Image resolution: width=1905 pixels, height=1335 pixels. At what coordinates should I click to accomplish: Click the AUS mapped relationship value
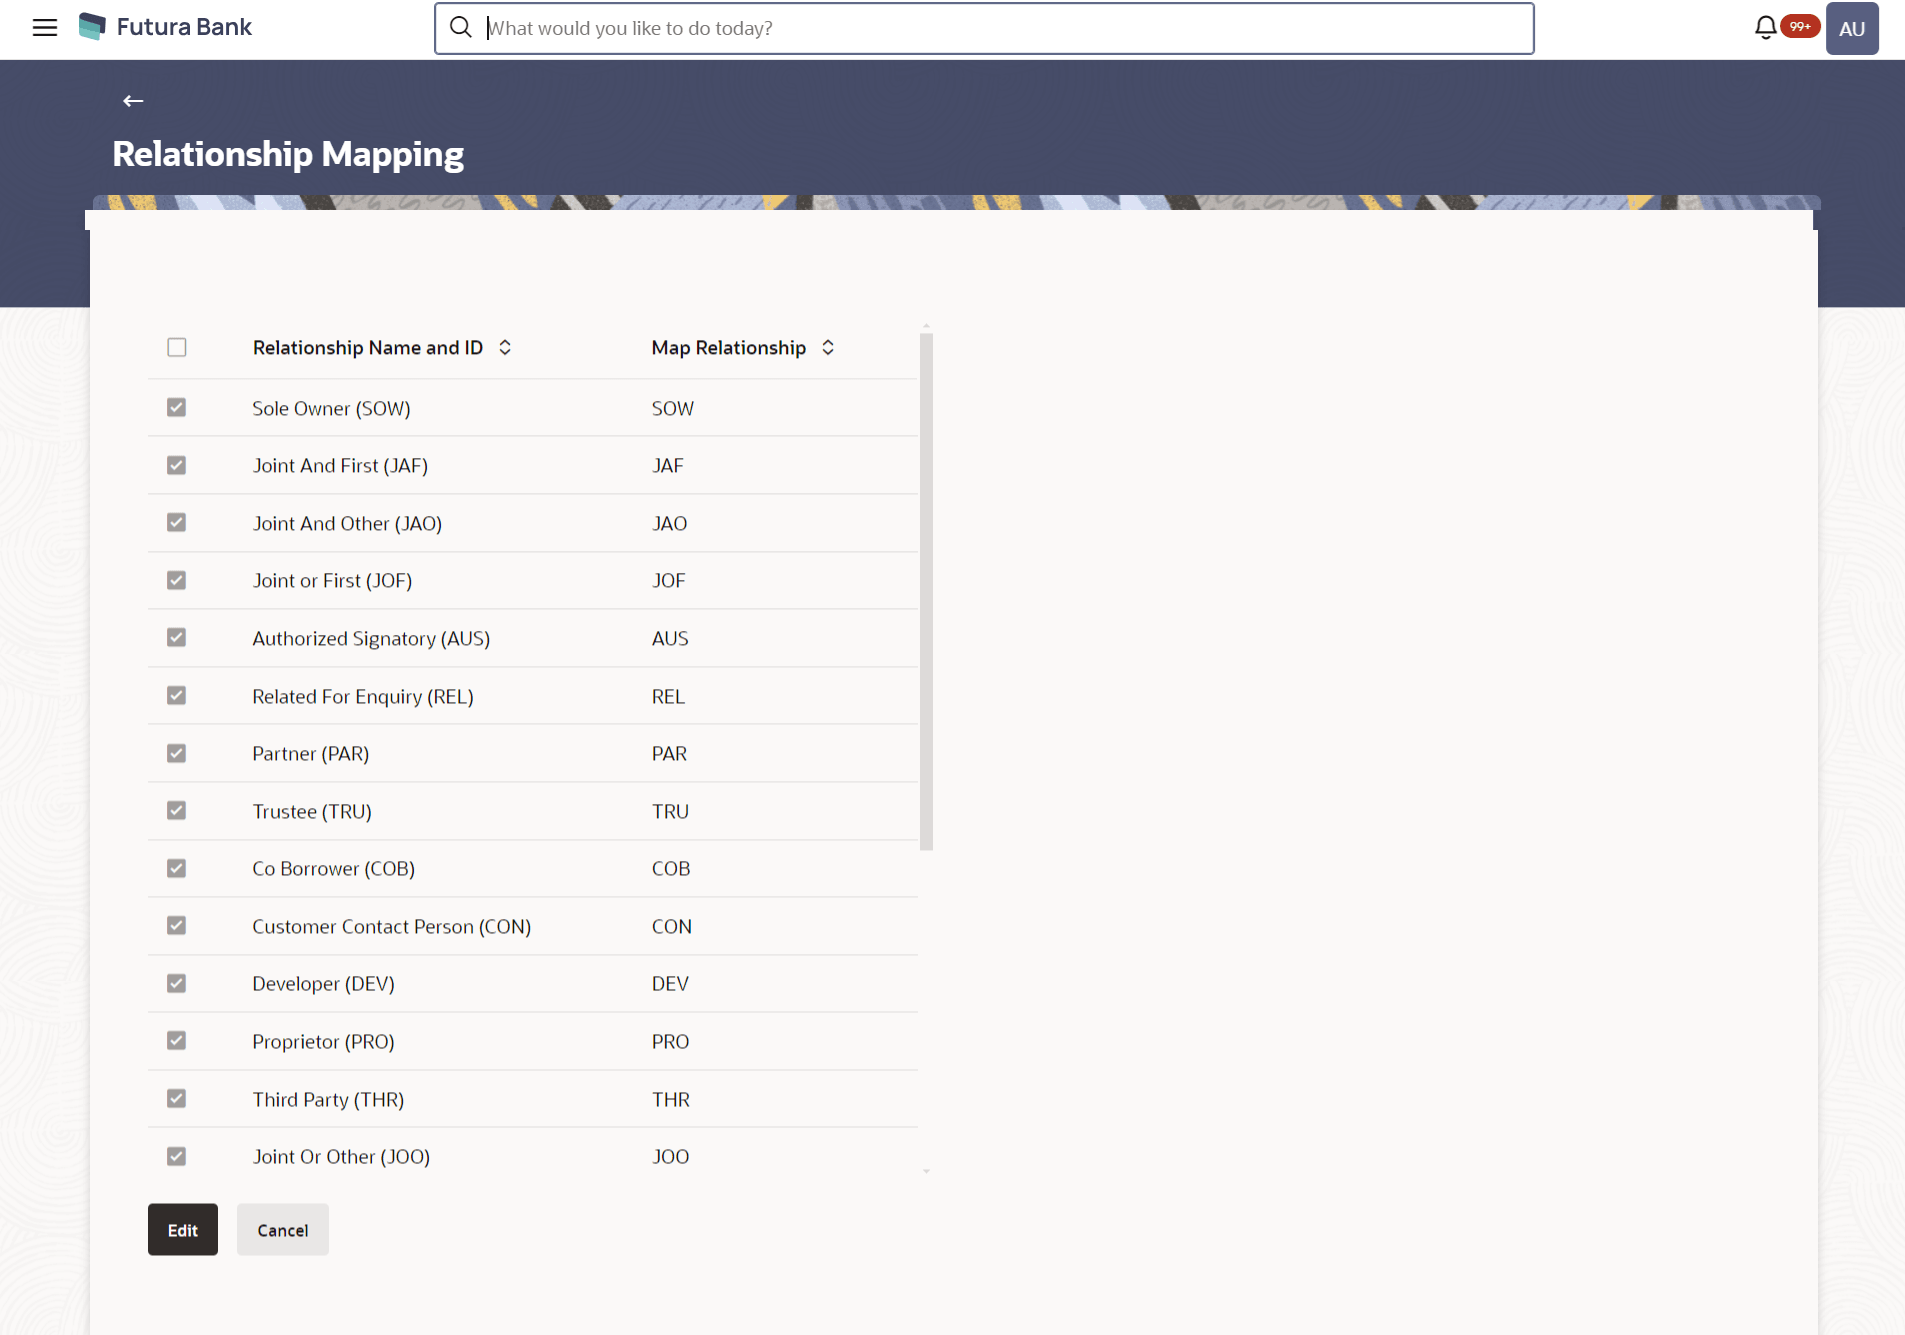coord(670,638)
